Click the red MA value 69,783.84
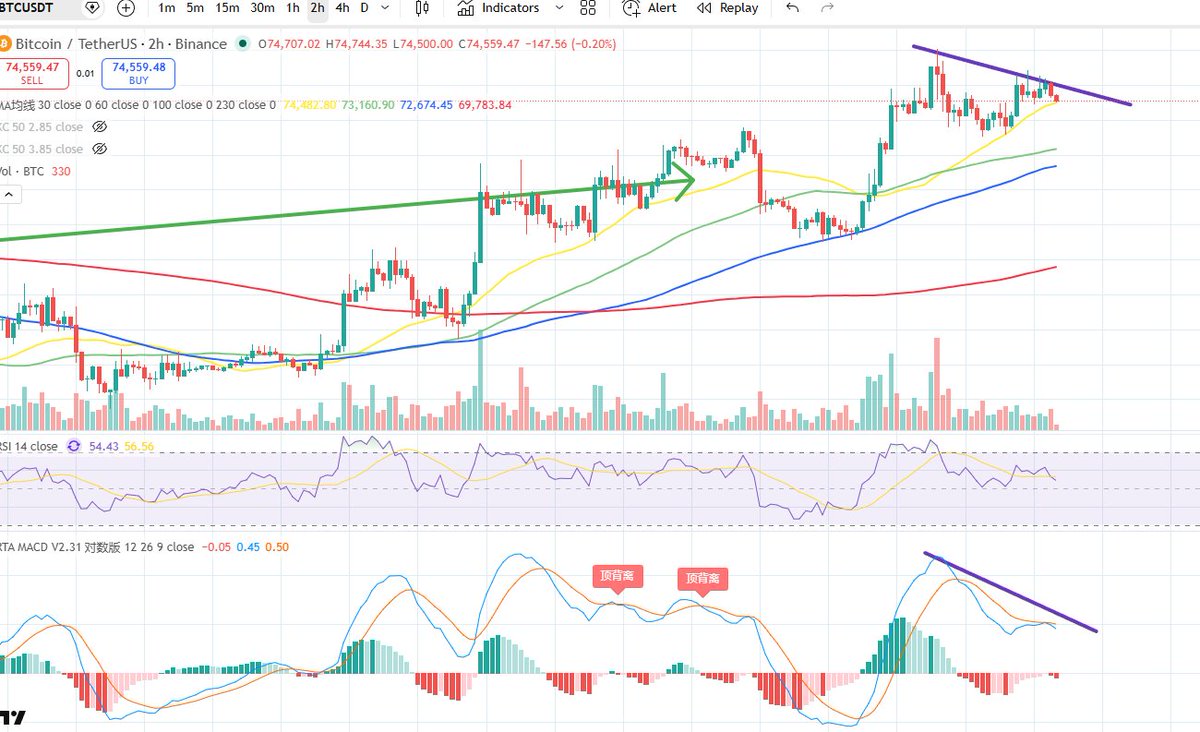Viewport: 1200px width, 732px height. point(485,105)
